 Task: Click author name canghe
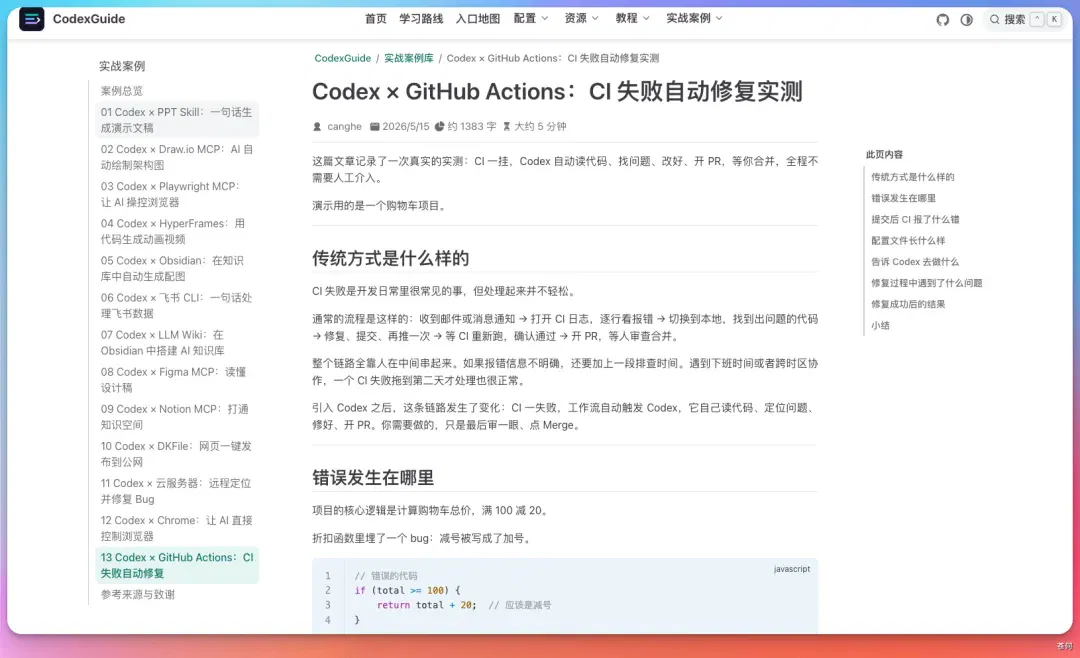344,127
